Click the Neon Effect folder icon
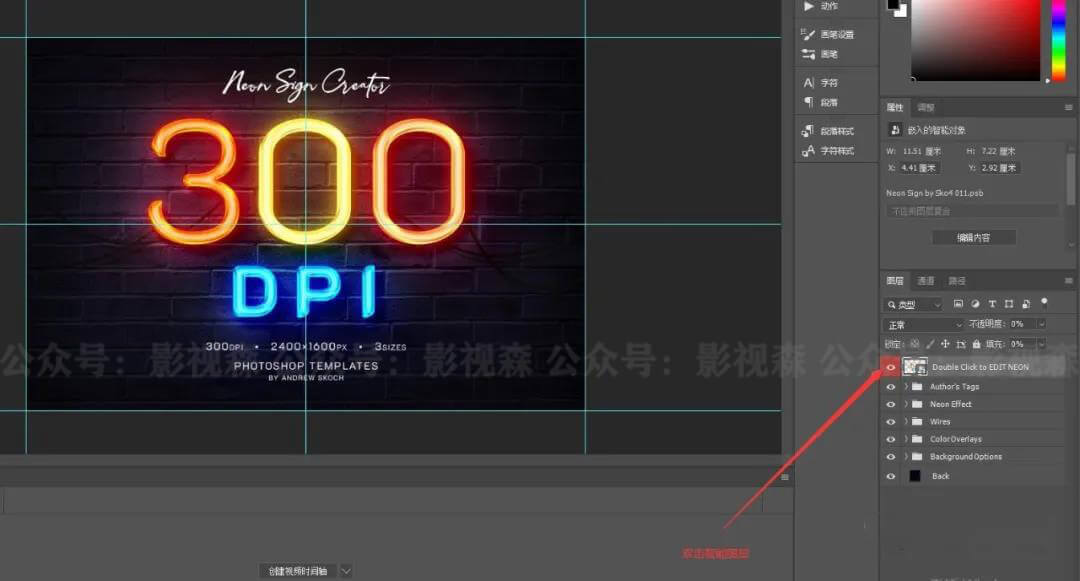This screenshot has width=1080, height=581. click(x=917, y=404)
